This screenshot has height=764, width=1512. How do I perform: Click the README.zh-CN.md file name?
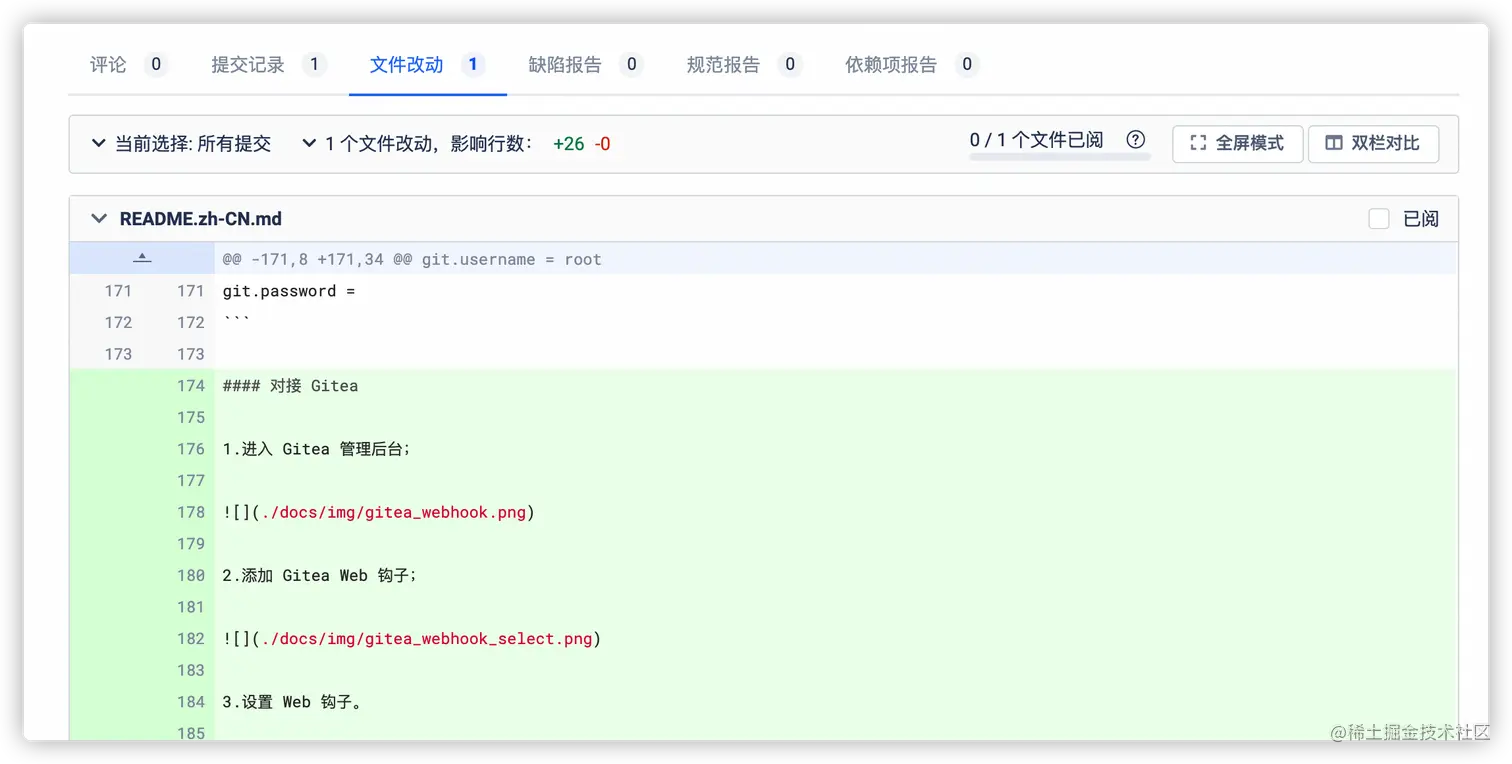pyautogui.click(x=201, y=219)
